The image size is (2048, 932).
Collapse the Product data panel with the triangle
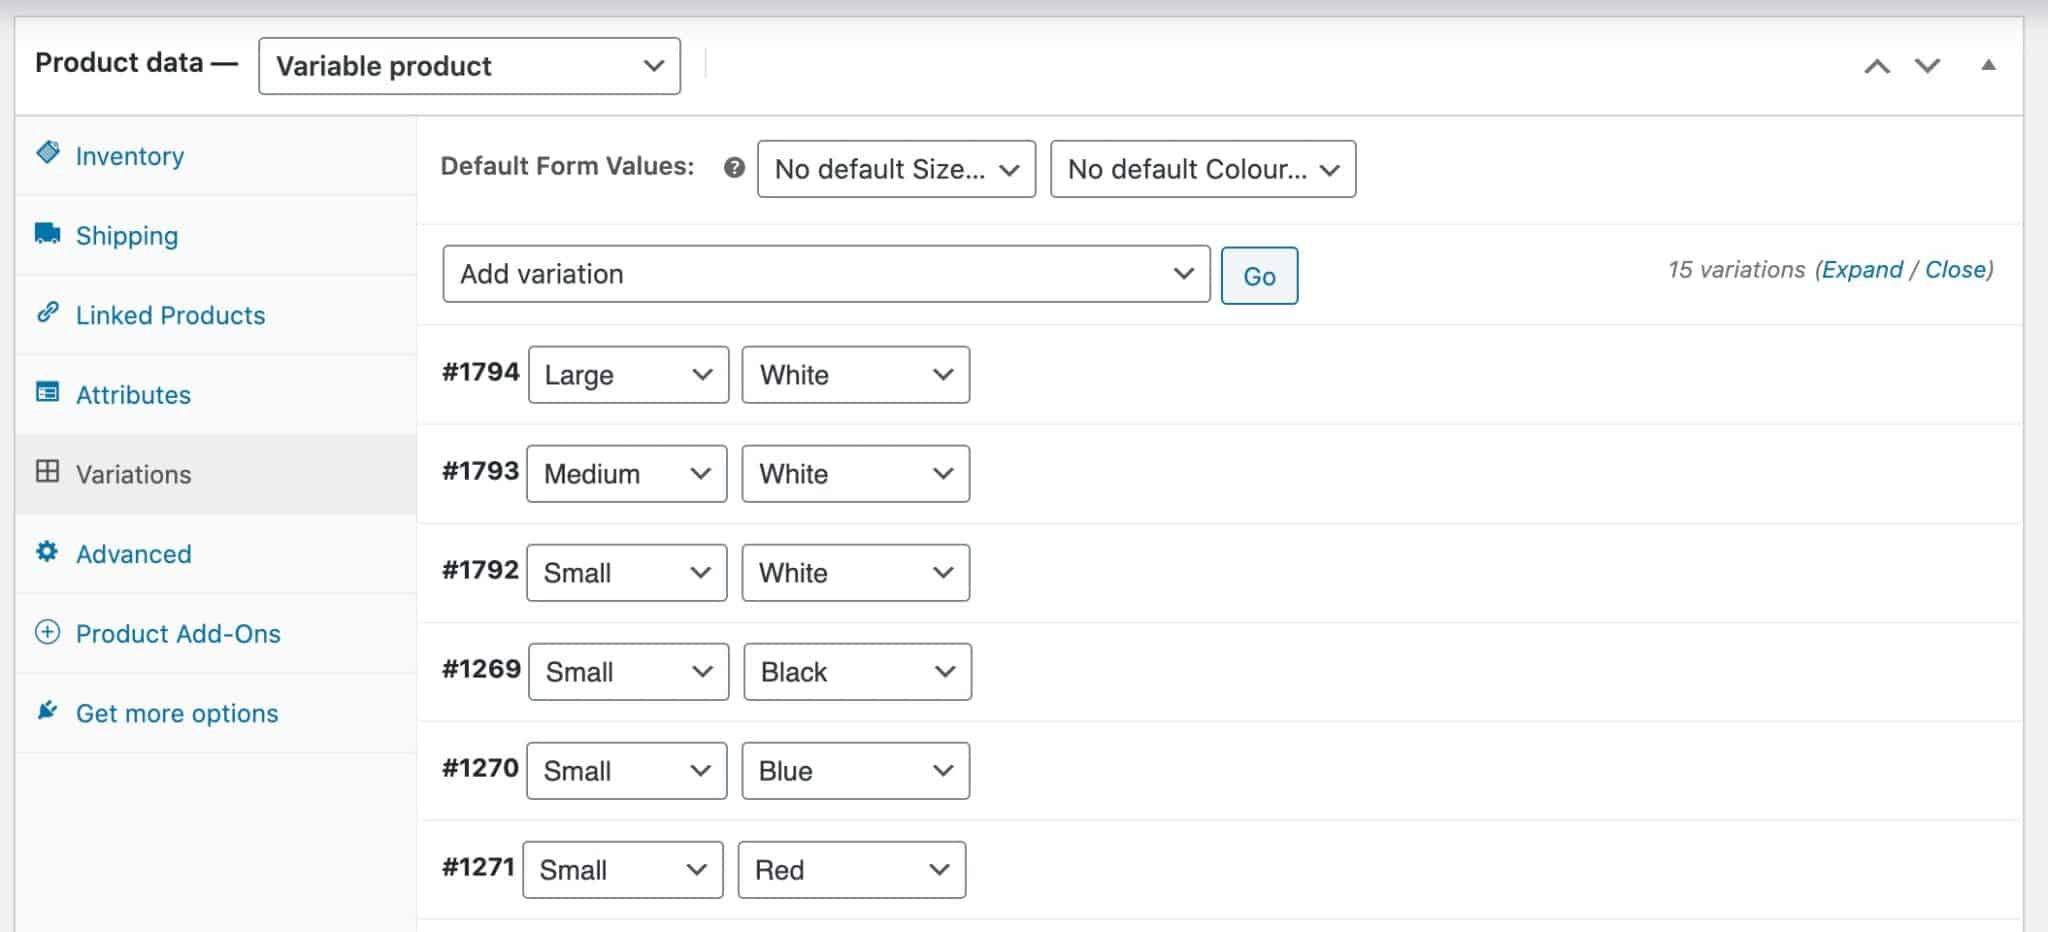tap(1988, 66)
